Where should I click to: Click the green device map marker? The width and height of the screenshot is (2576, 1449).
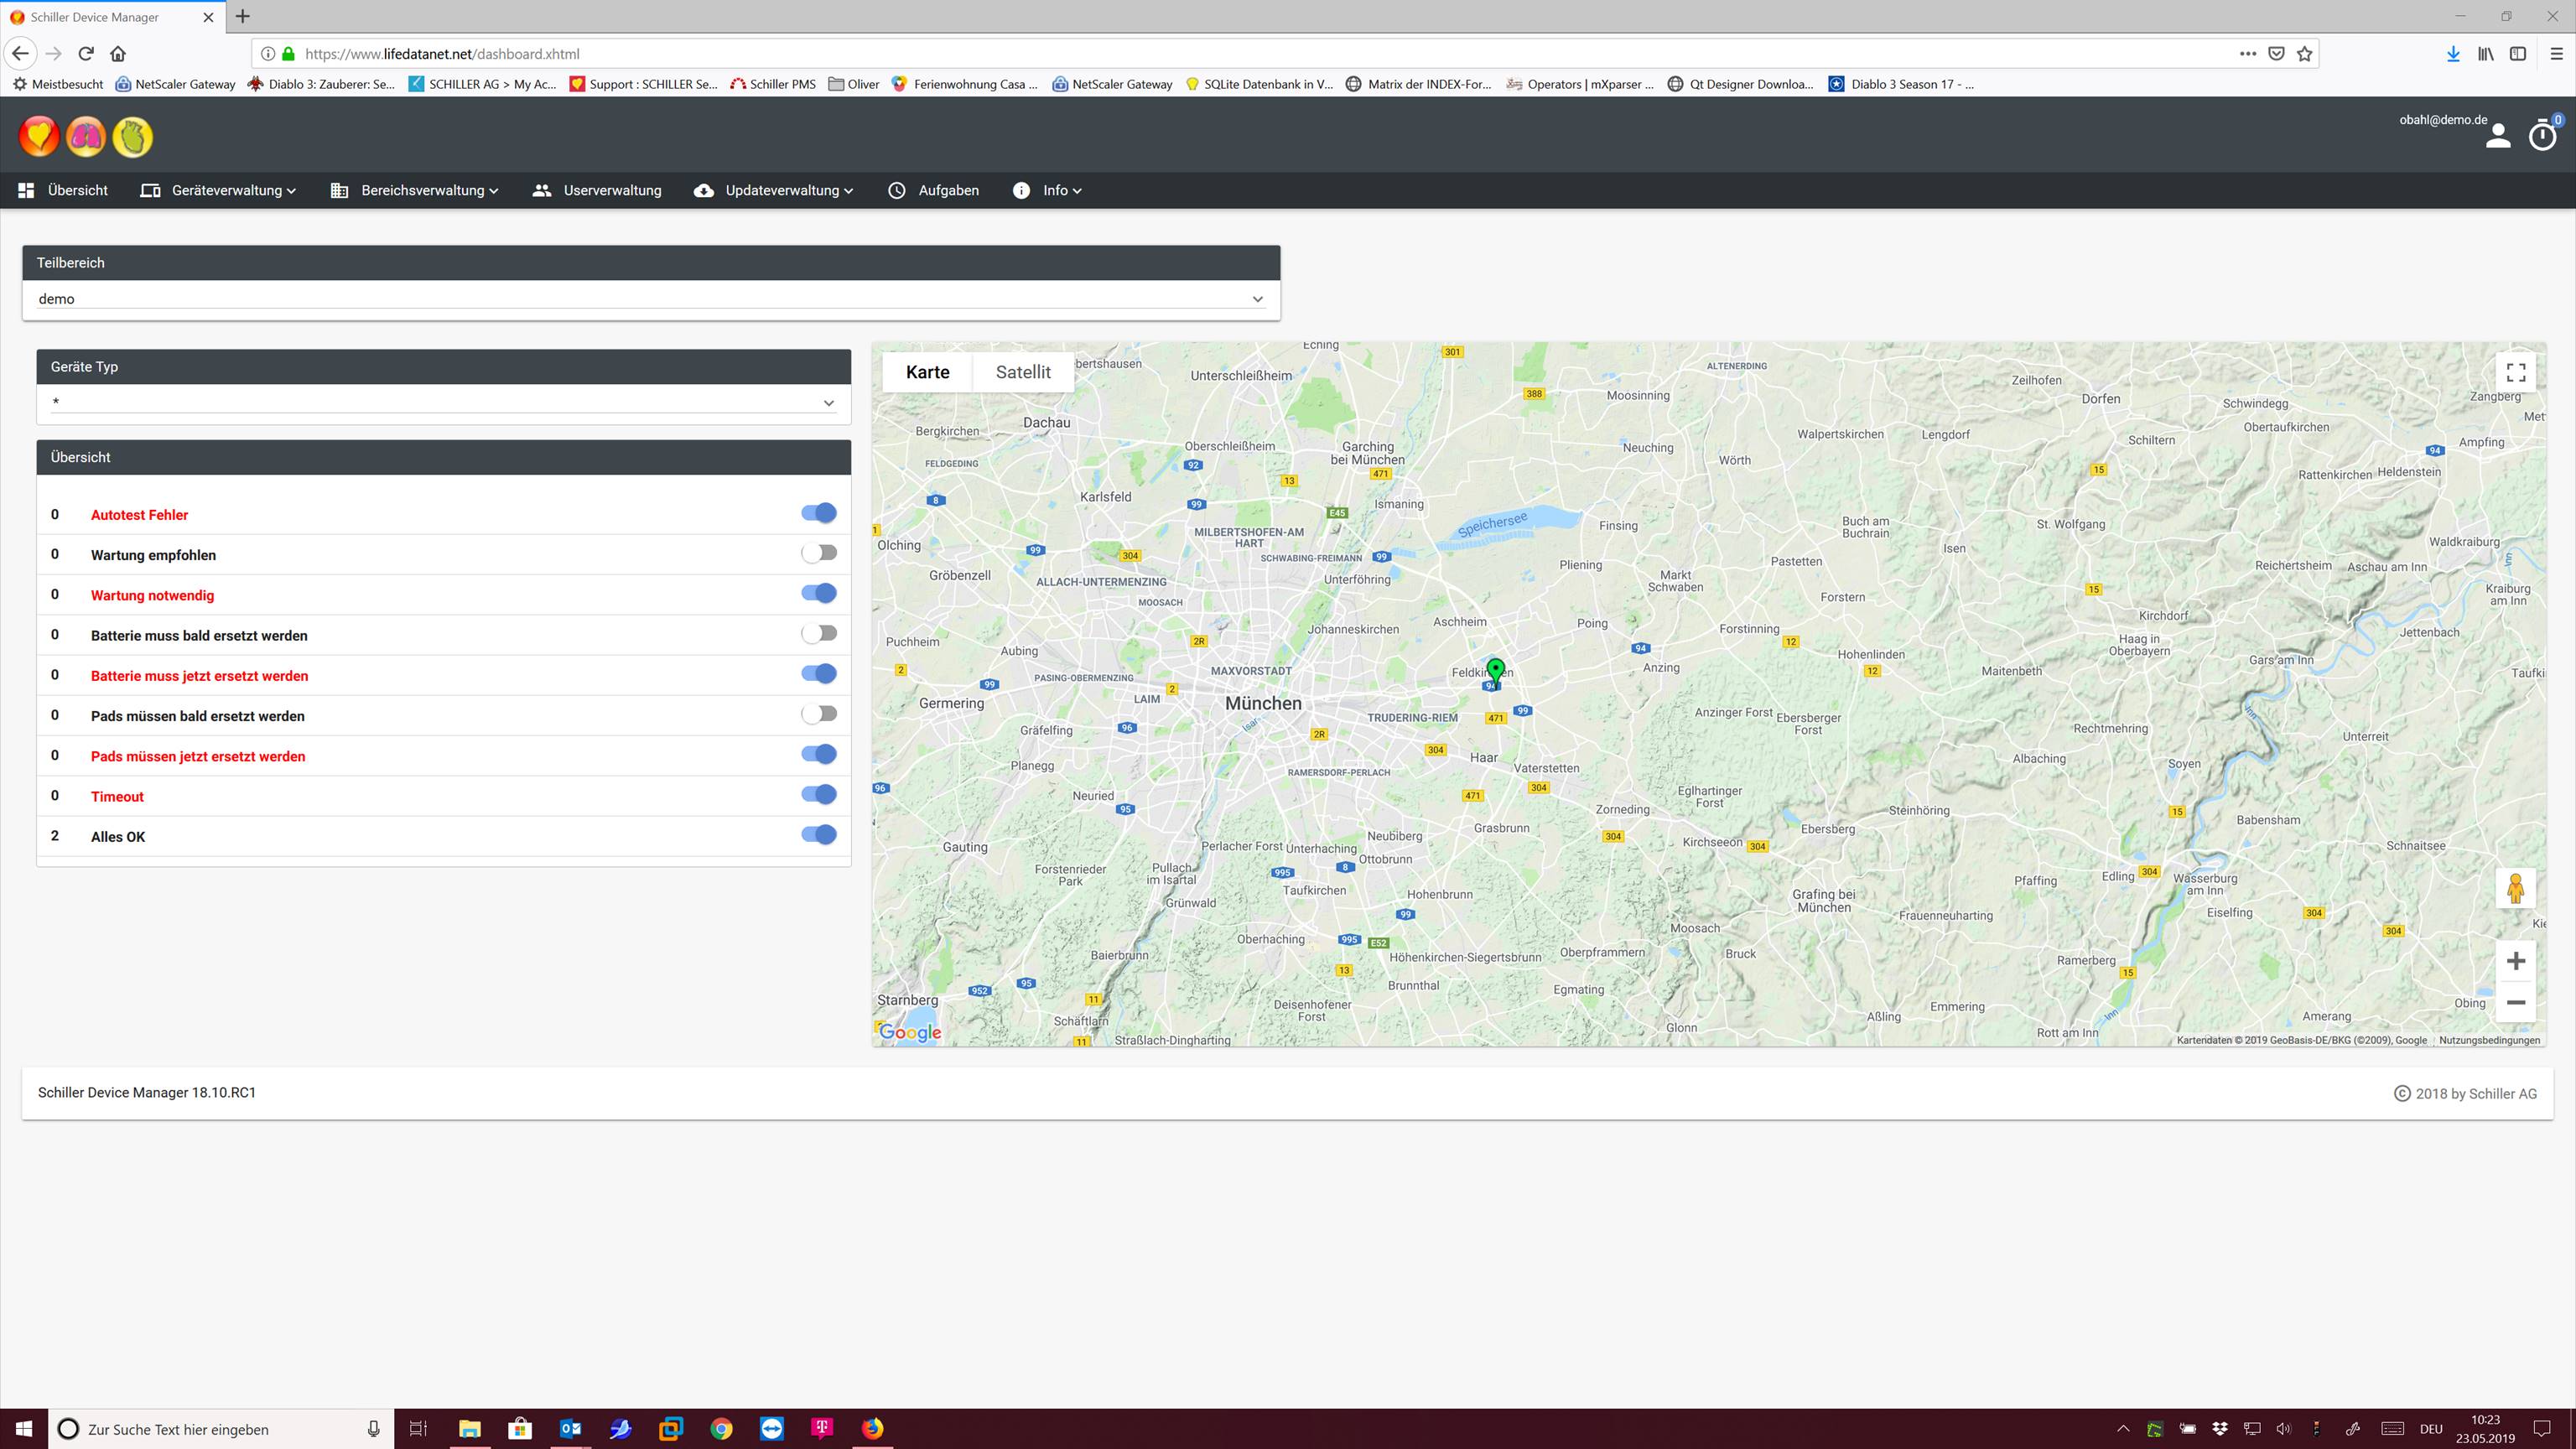pos(1495,669)
